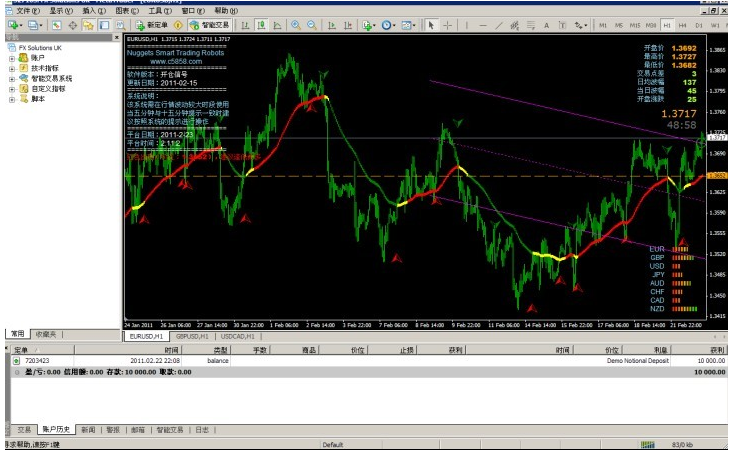Open the 新闻 terminal tab
The image size is (733, 453).
click(x=88, y=430)
